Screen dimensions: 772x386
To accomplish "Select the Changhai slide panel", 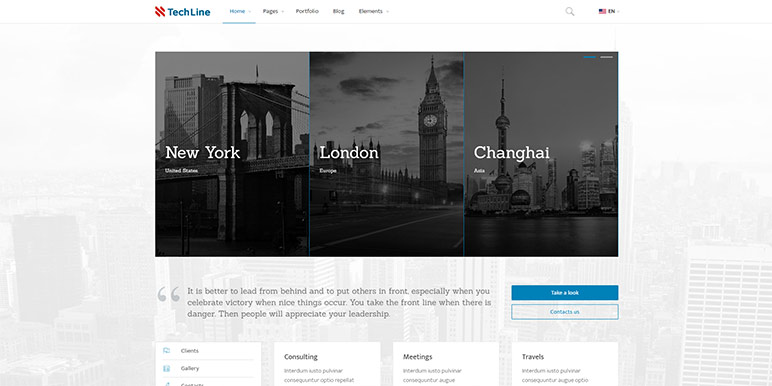I will click(x=541, y=154).
